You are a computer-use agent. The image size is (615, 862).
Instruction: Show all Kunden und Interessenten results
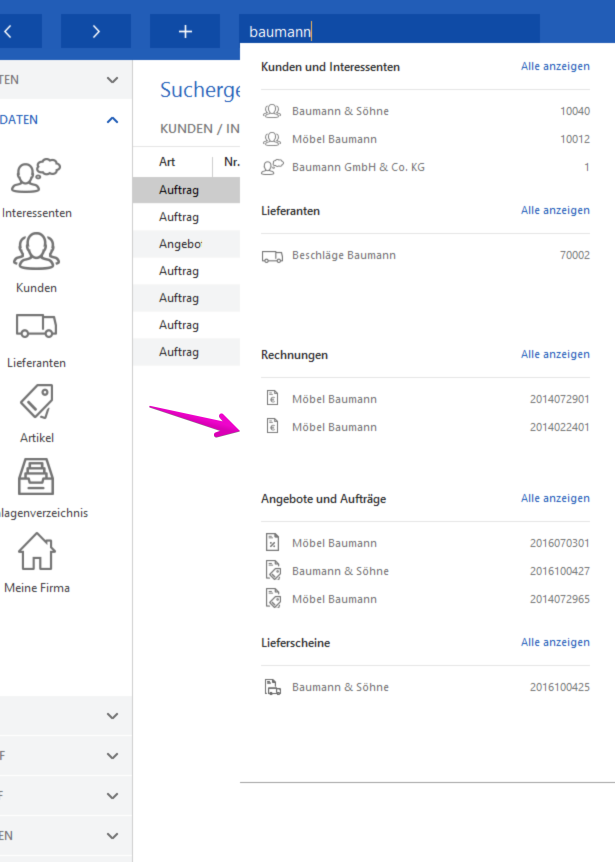coord(555,66)
